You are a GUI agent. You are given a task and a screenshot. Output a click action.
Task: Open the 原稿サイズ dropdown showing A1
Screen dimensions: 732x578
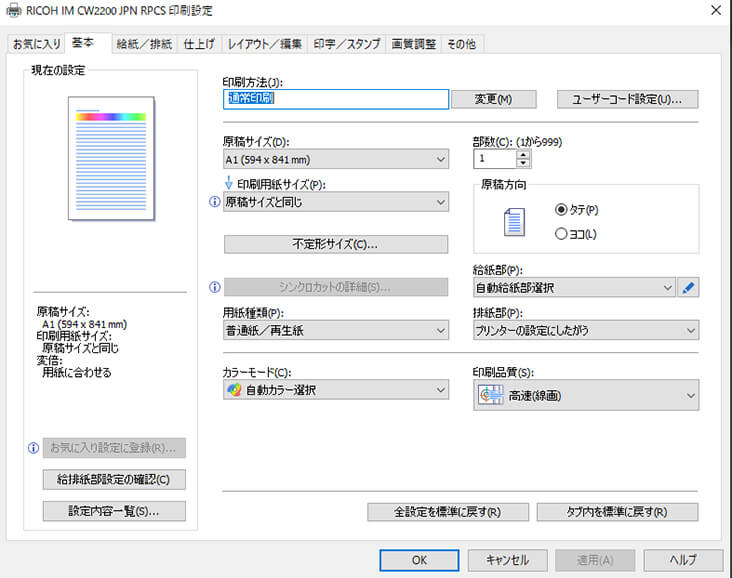[x=335, y=159]
